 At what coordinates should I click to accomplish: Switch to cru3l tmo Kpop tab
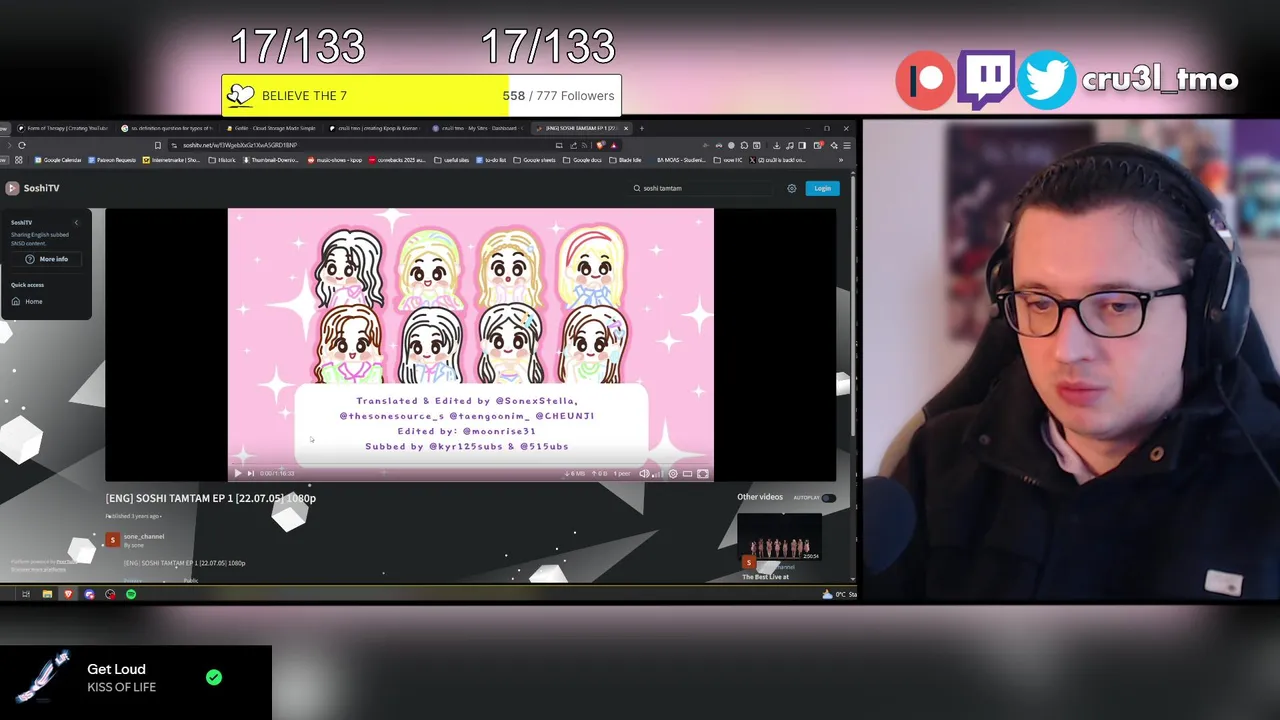point(375,128)
